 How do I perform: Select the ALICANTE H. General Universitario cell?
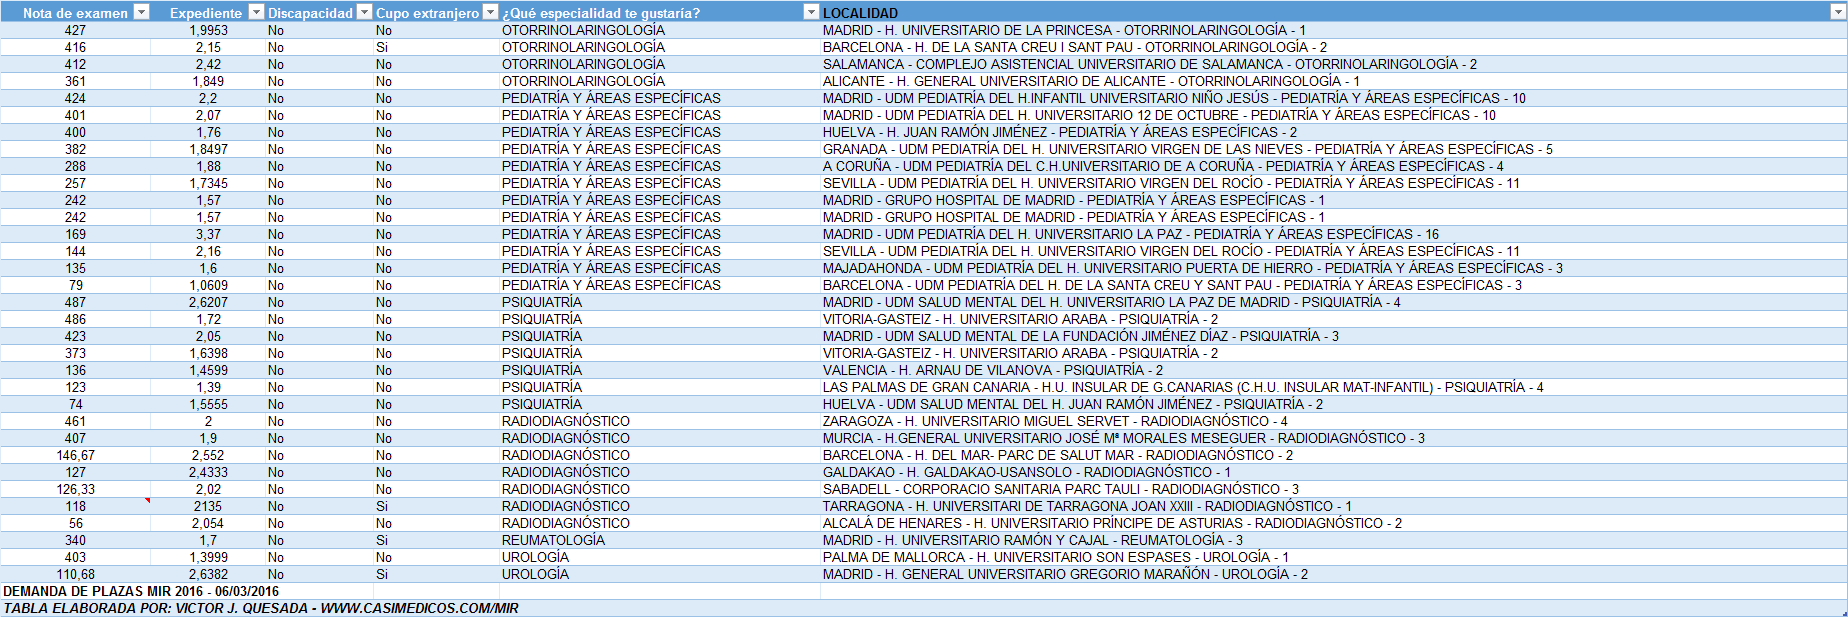(x=1333, y=81)
